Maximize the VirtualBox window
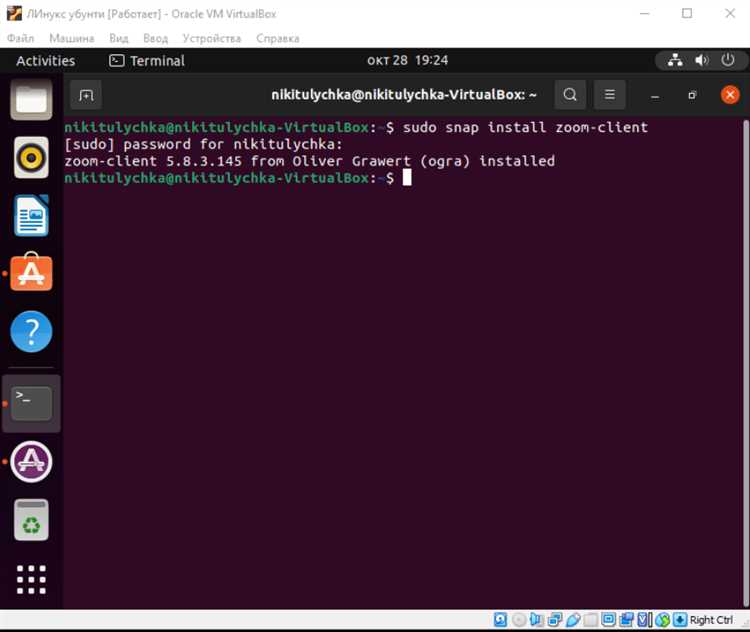The image size is (750, 632). [x=687, y=13]
